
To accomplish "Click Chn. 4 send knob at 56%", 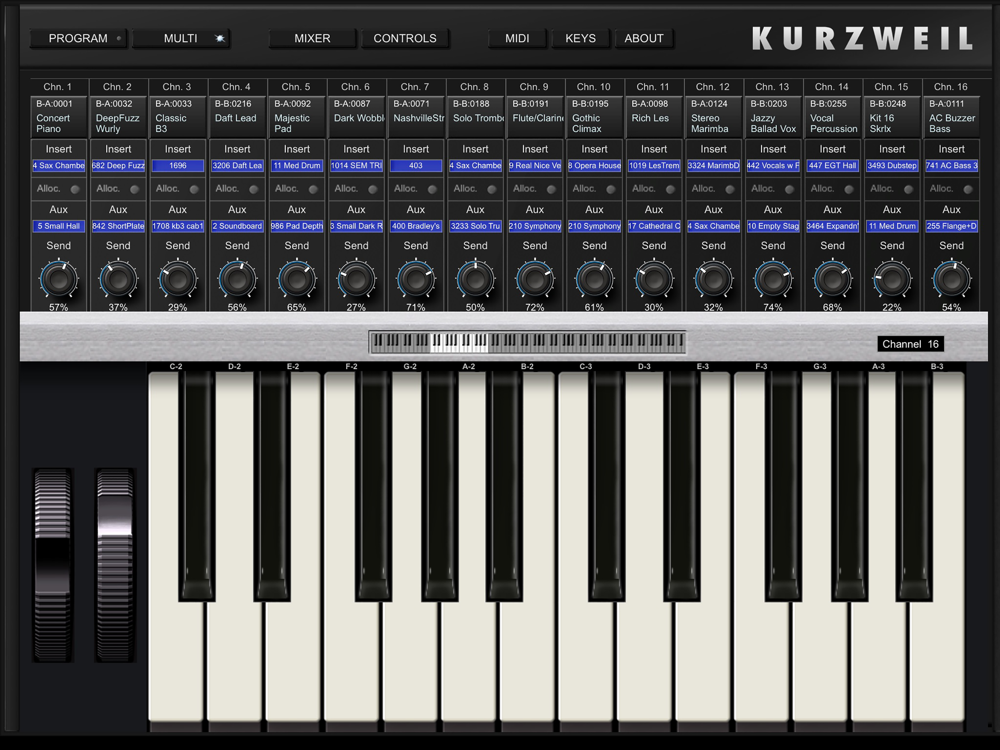I will point(237,279).
